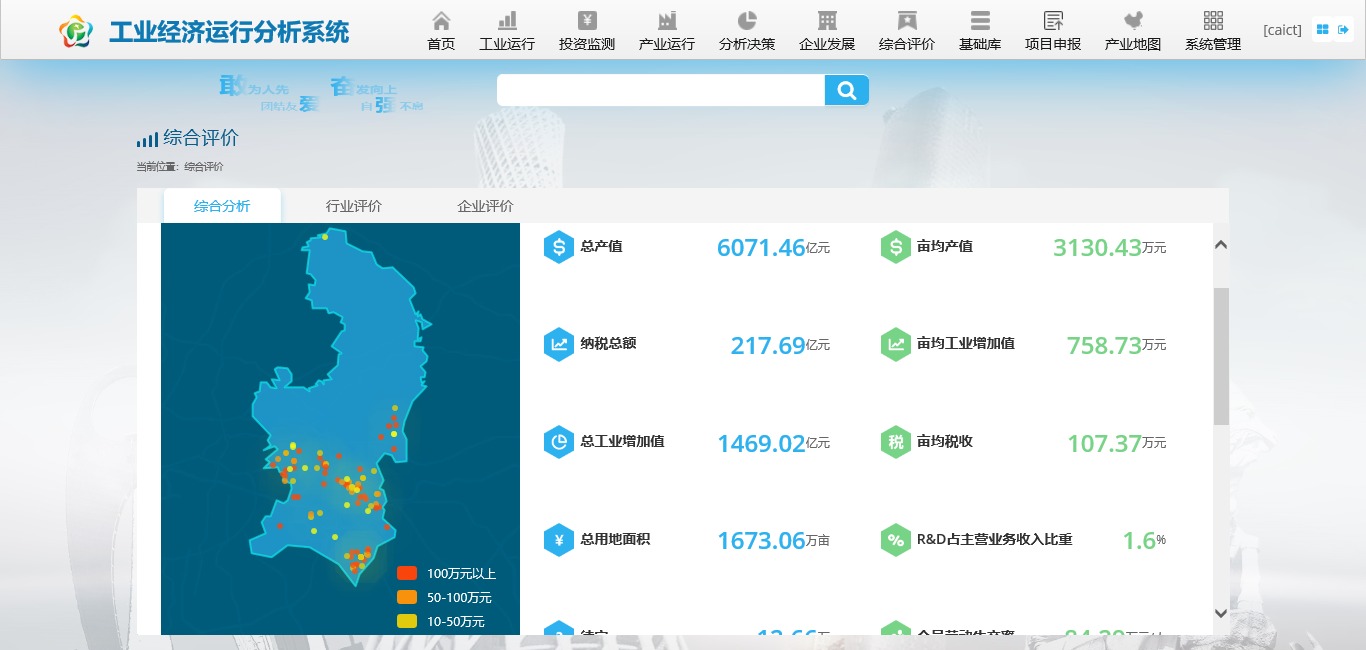Click the system logo at top left

coord(76,32)
